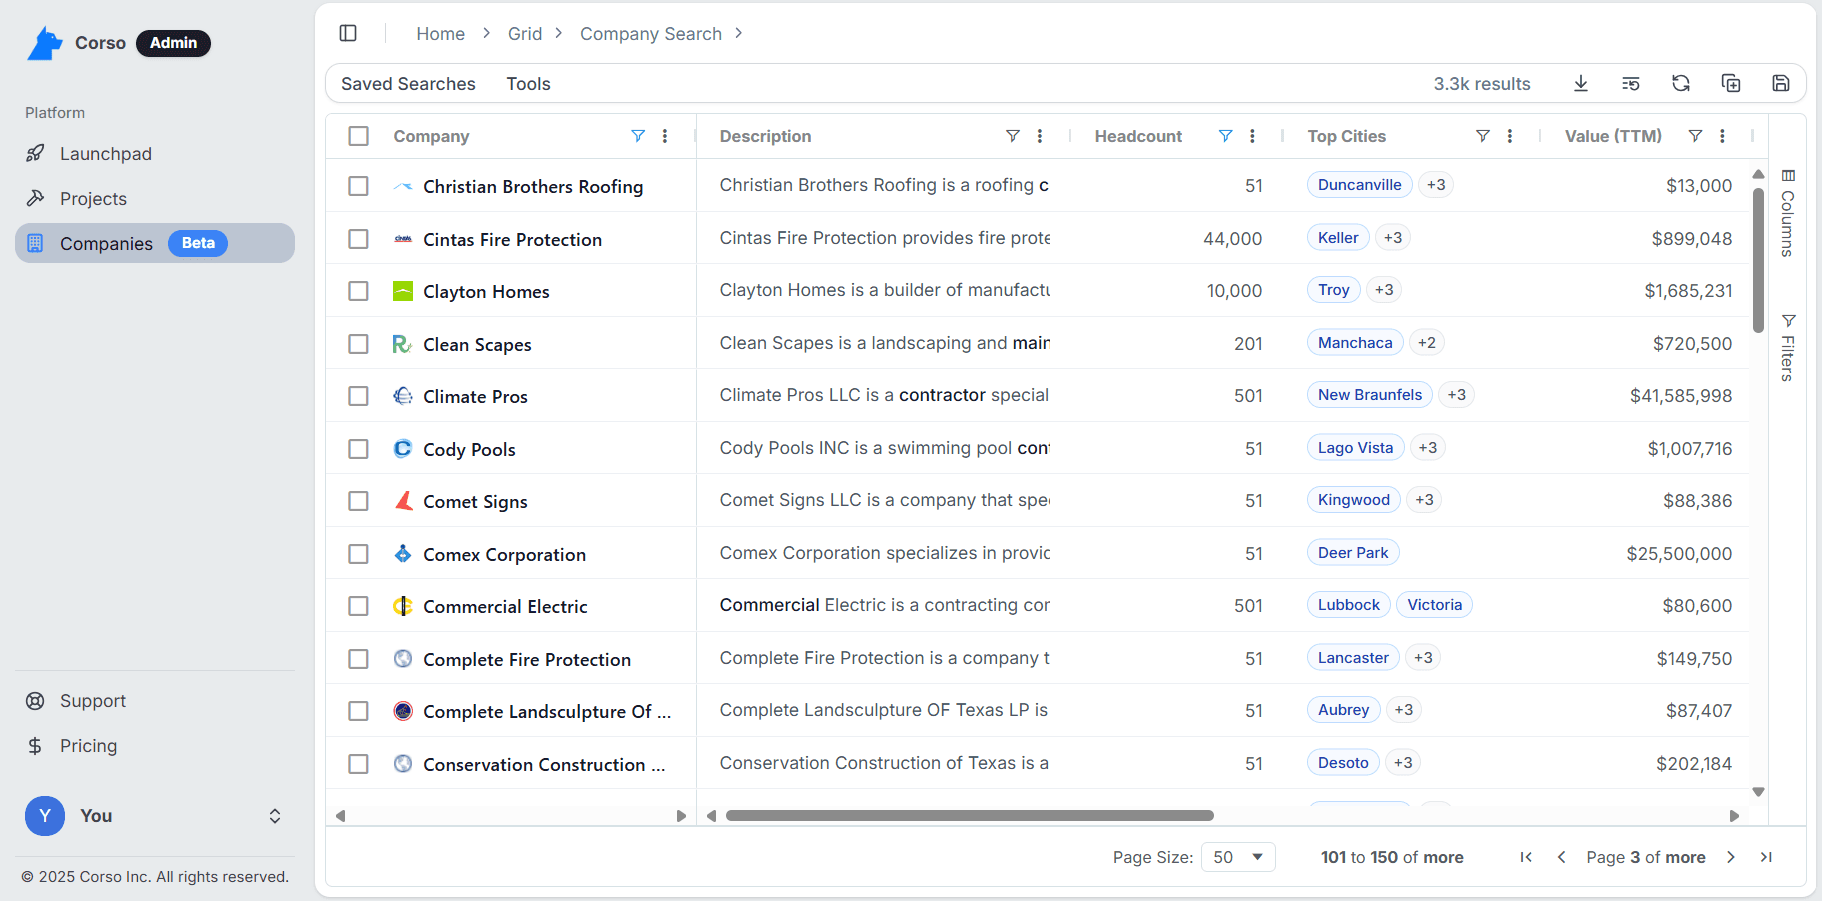The width and height of the screenshot is (1822, 901).
Task: Click the scroll-right arrow under the Company column
Action: pyautogui.click(x=681, y=816)
